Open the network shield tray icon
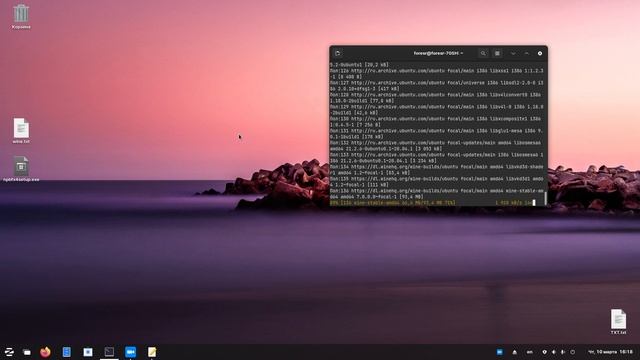 [544, 352]
